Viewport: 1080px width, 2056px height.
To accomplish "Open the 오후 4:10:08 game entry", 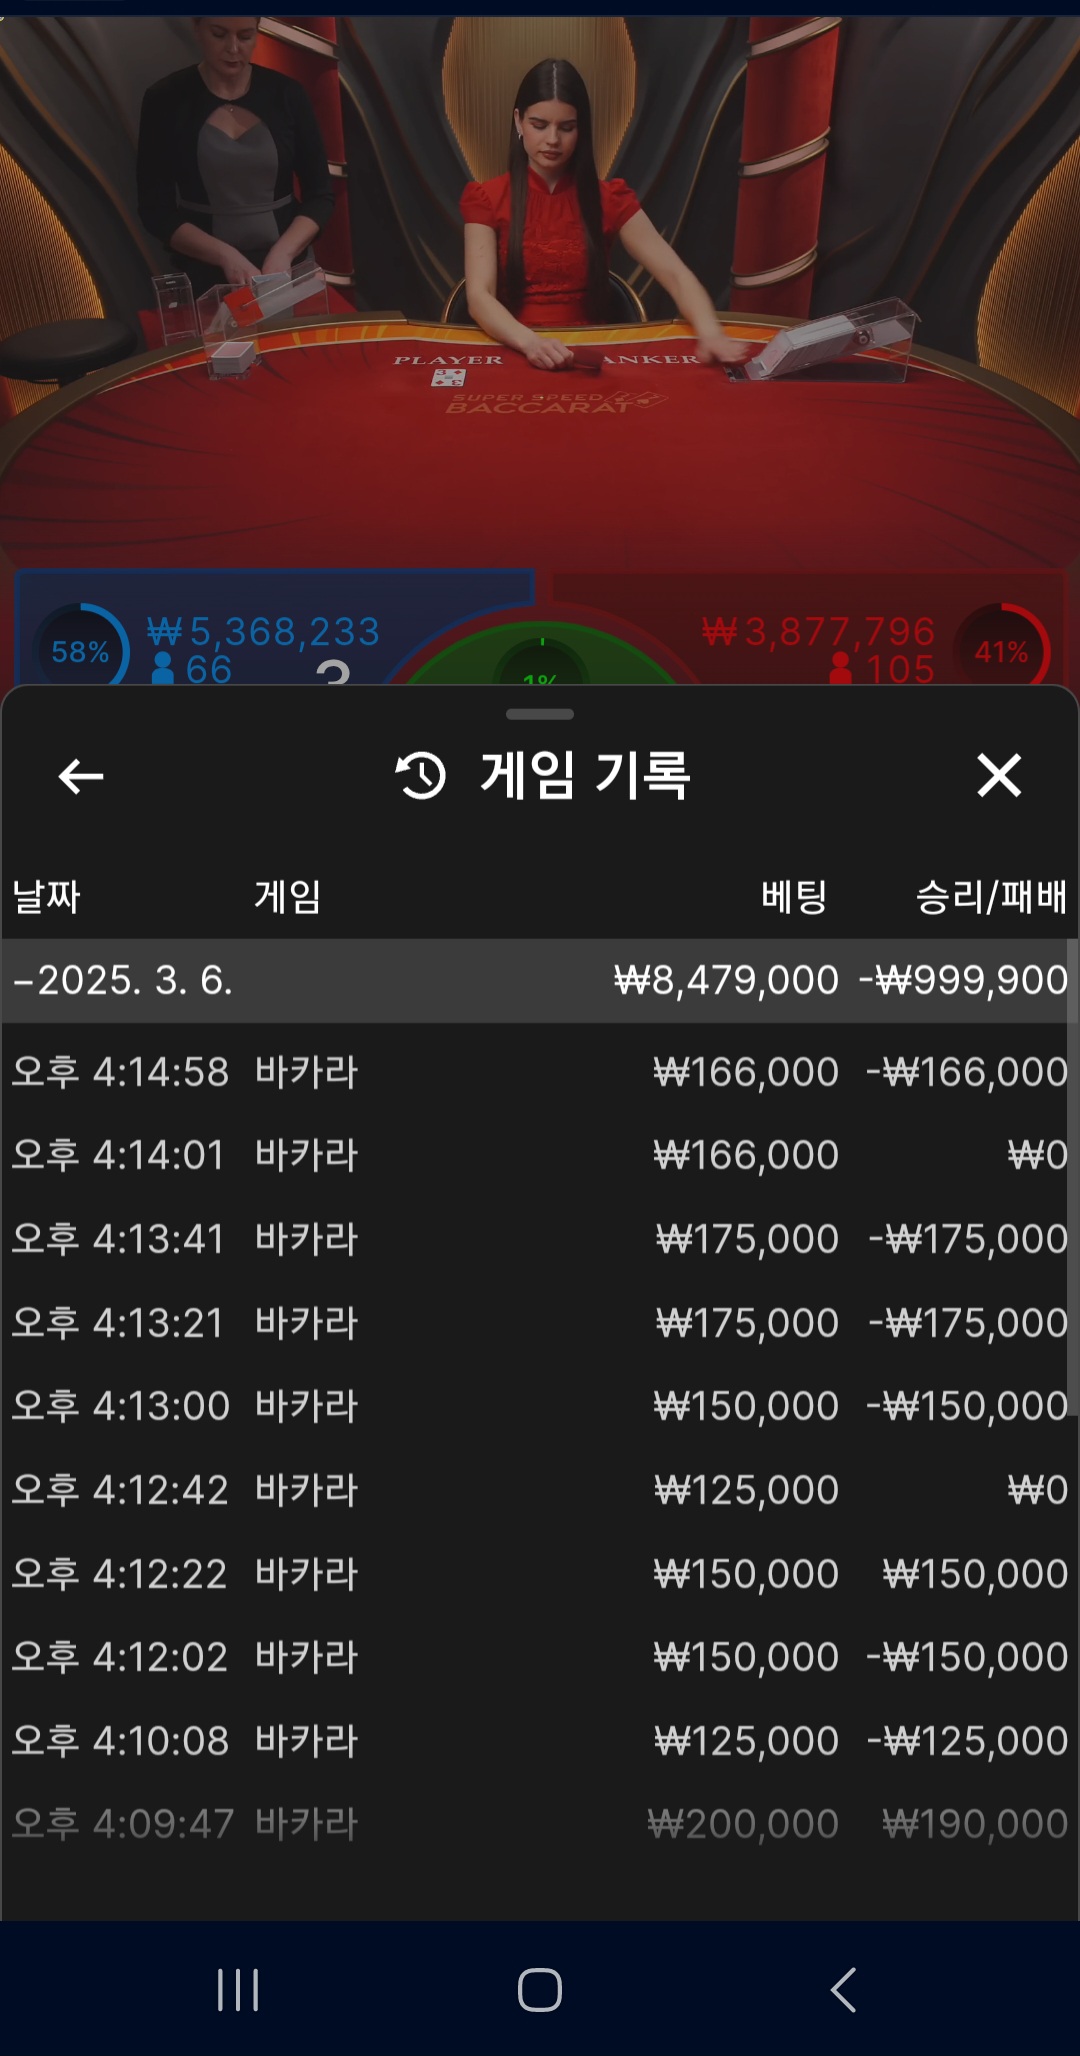I will point(540,1741).
